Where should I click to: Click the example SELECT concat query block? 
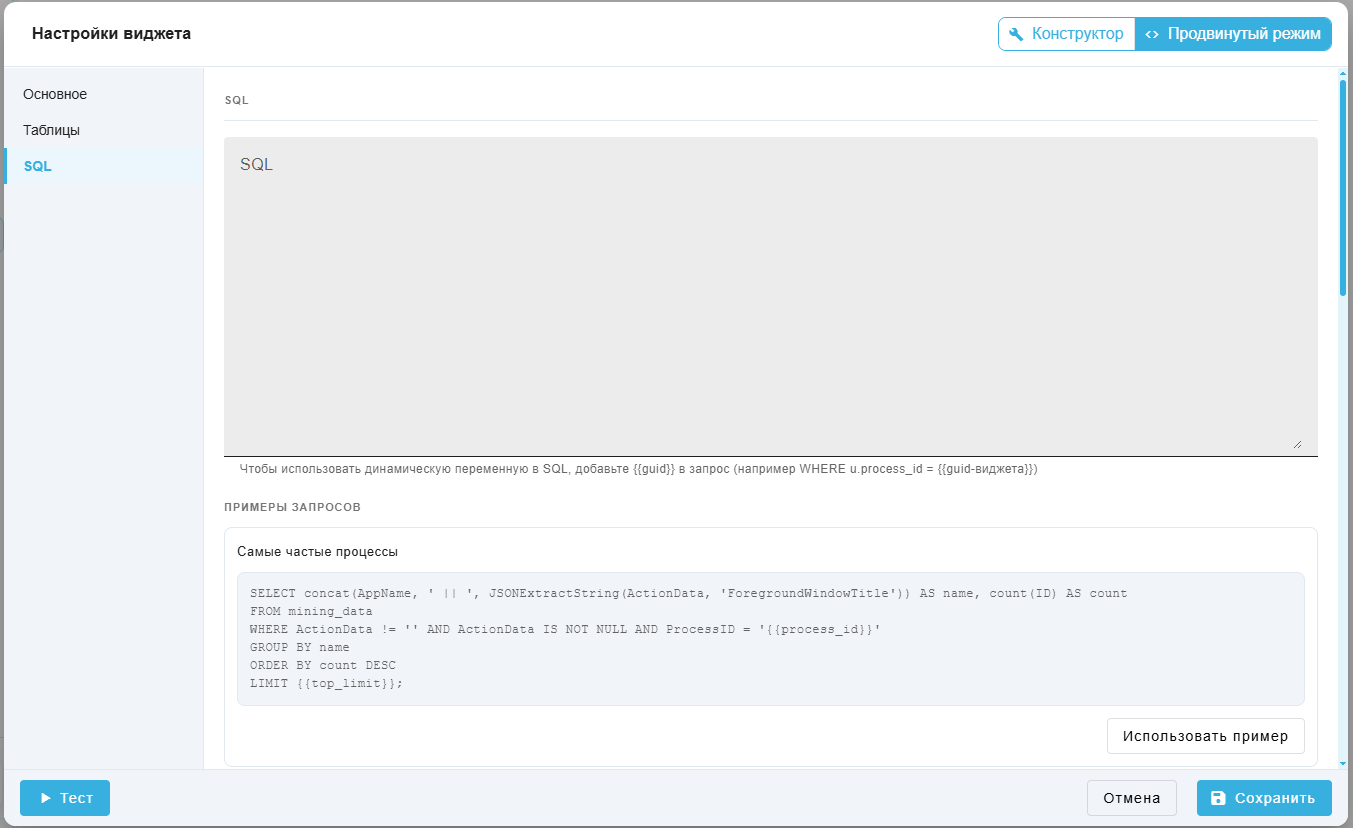[771, 639]
